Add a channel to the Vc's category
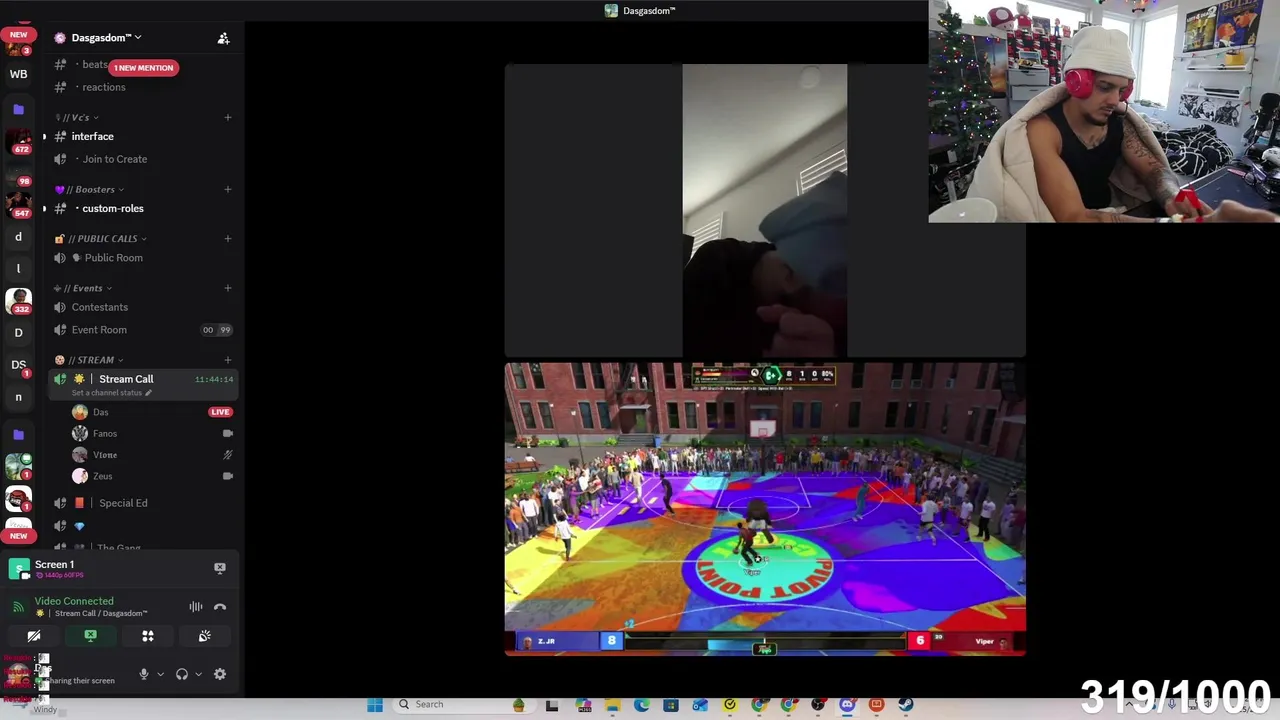Viewport: 1280px width, 720px height. pos(227,117)
